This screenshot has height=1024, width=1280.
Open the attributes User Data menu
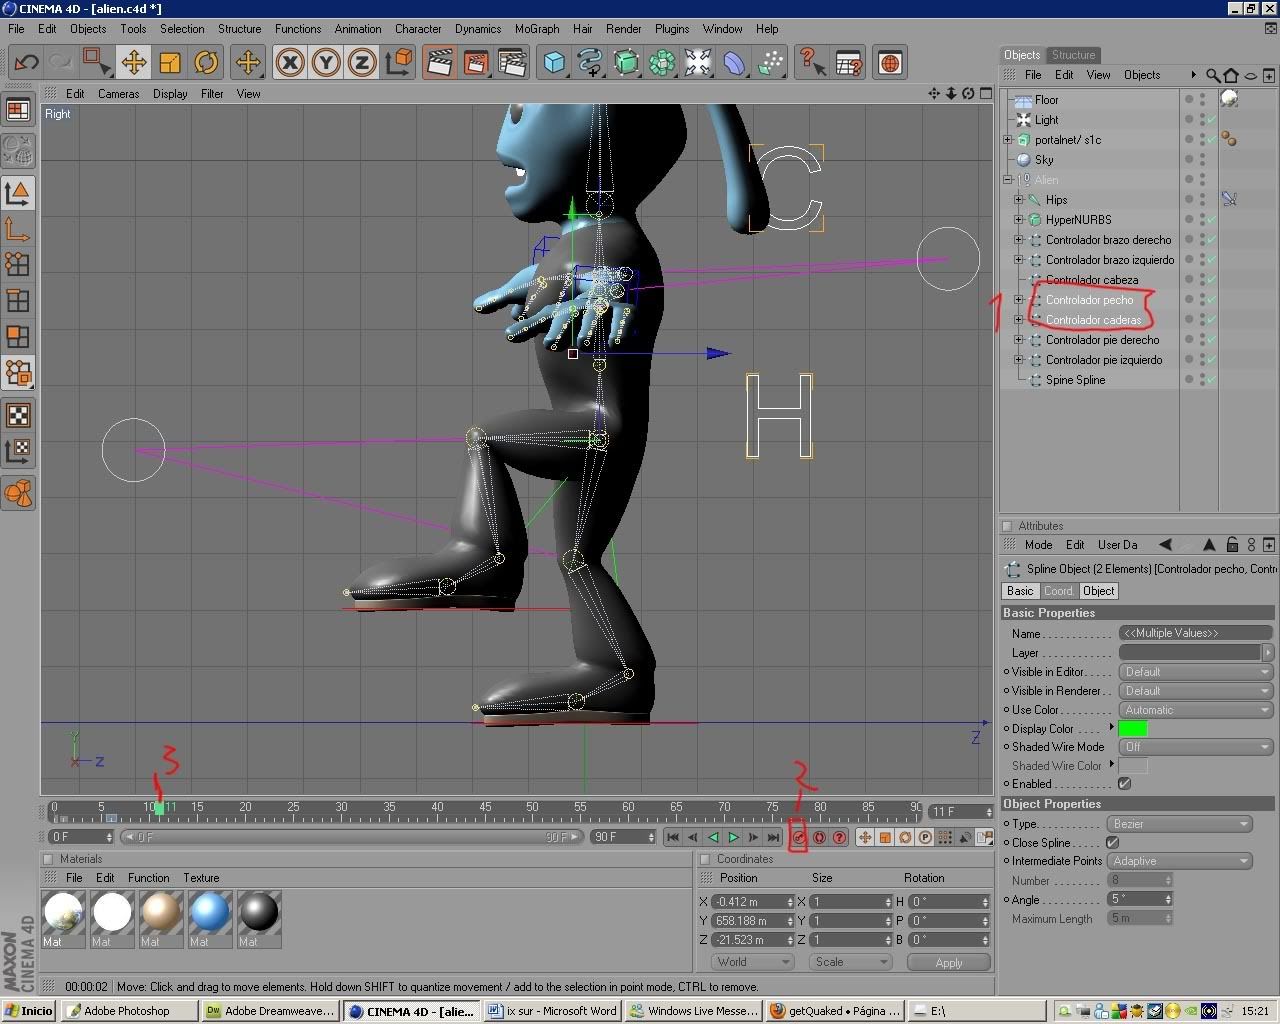tap(1117, 545)
